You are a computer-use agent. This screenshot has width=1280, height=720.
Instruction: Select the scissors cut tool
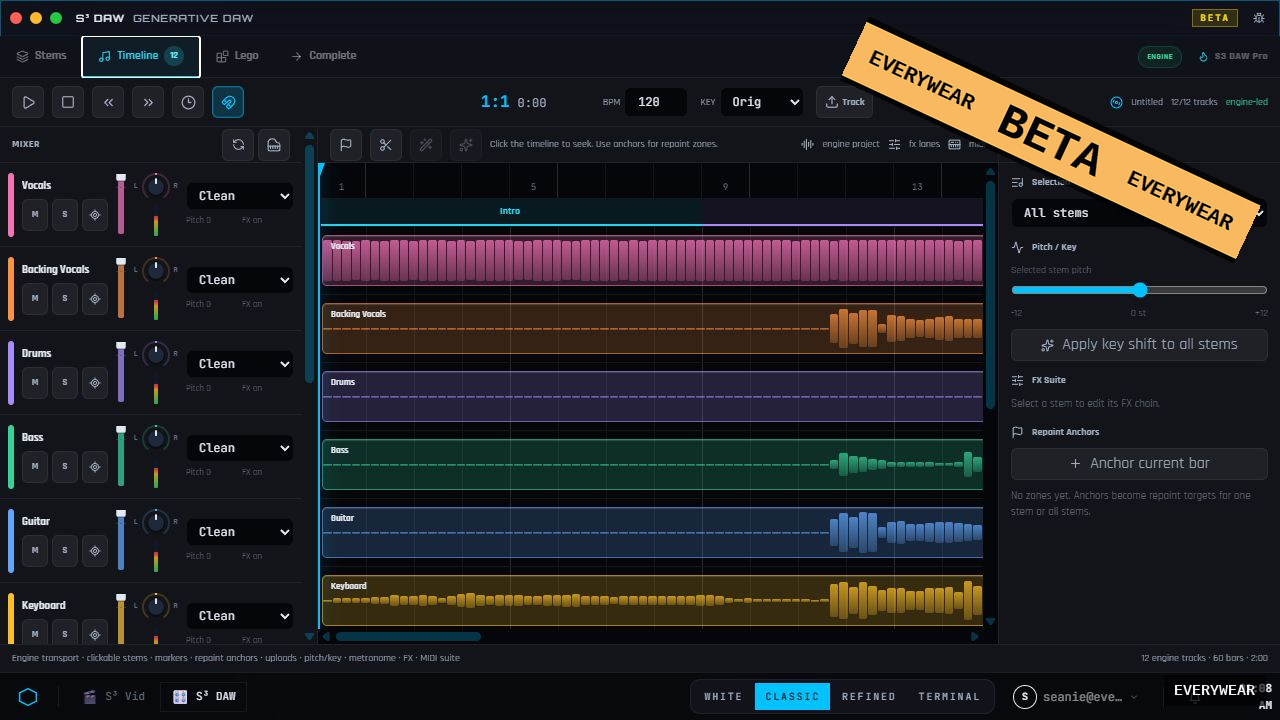pos(385,145)
